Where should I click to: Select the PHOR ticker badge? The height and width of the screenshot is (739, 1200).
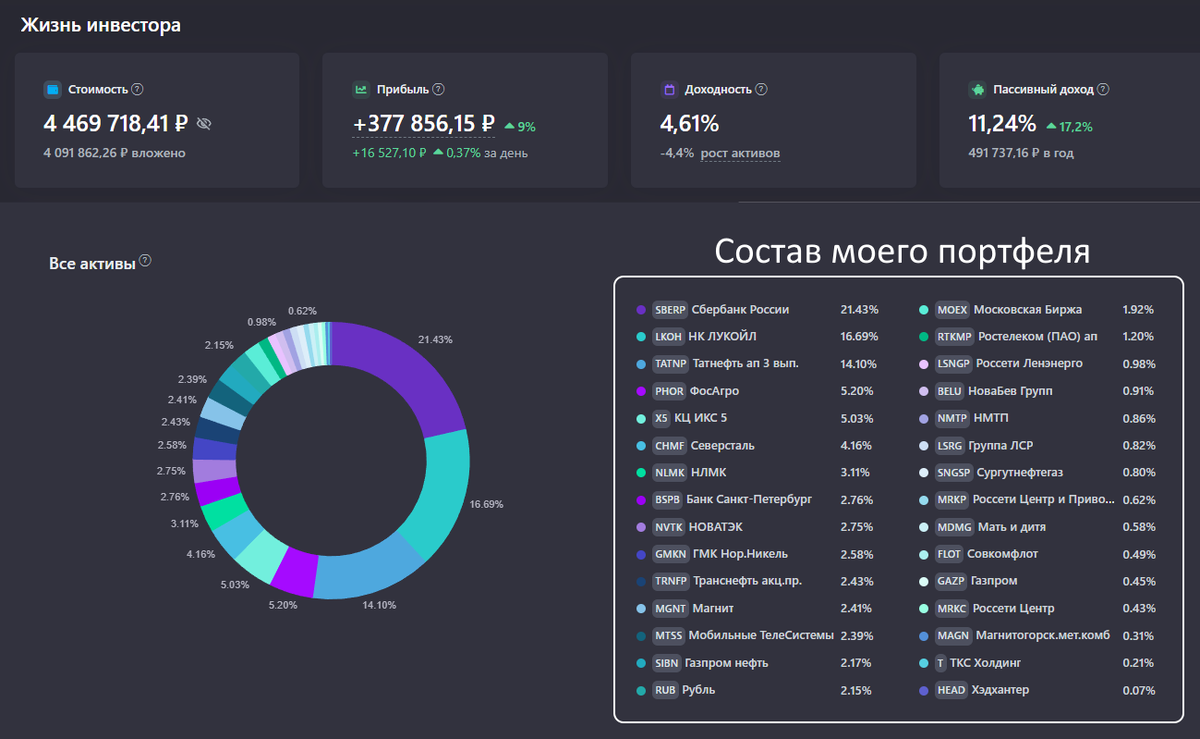[x=669, y=391]
